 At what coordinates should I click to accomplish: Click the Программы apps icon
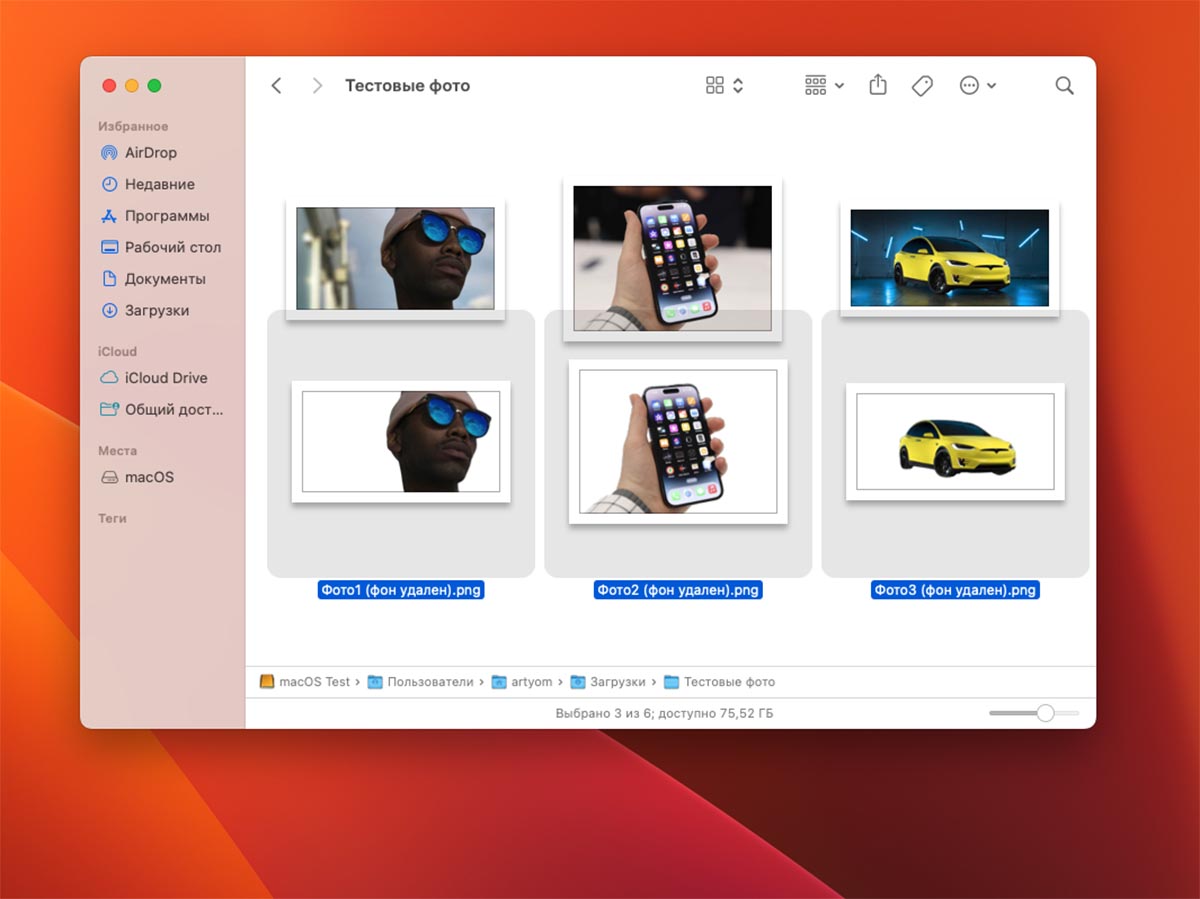pos(110,216)
